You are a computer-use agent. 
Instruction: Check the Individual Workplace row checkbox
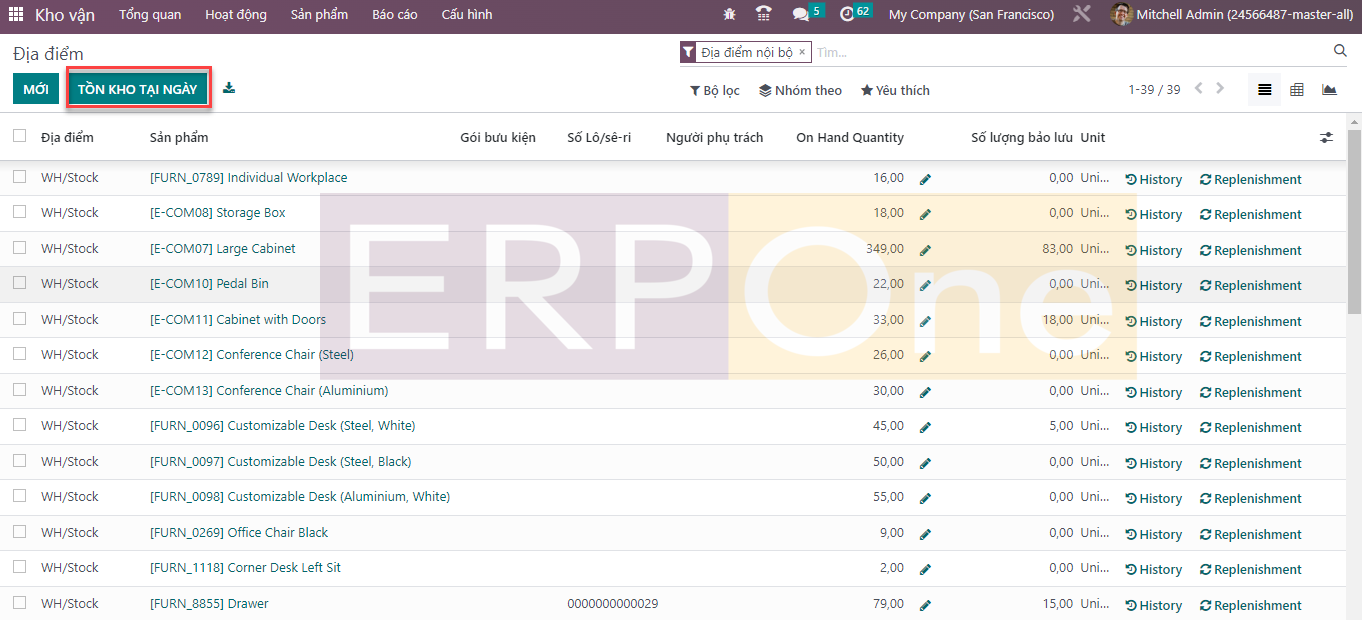20,177
